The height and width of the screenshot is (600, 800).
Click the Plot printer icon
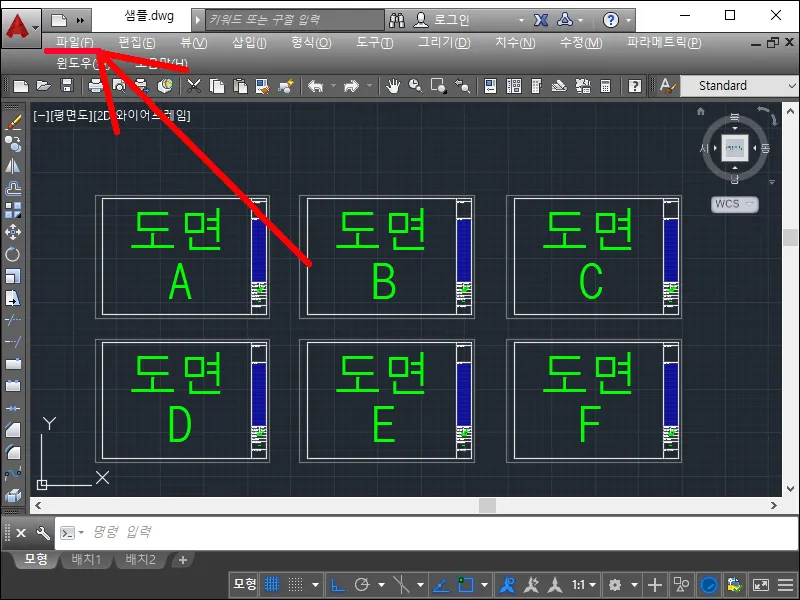(x=95, y=86)
